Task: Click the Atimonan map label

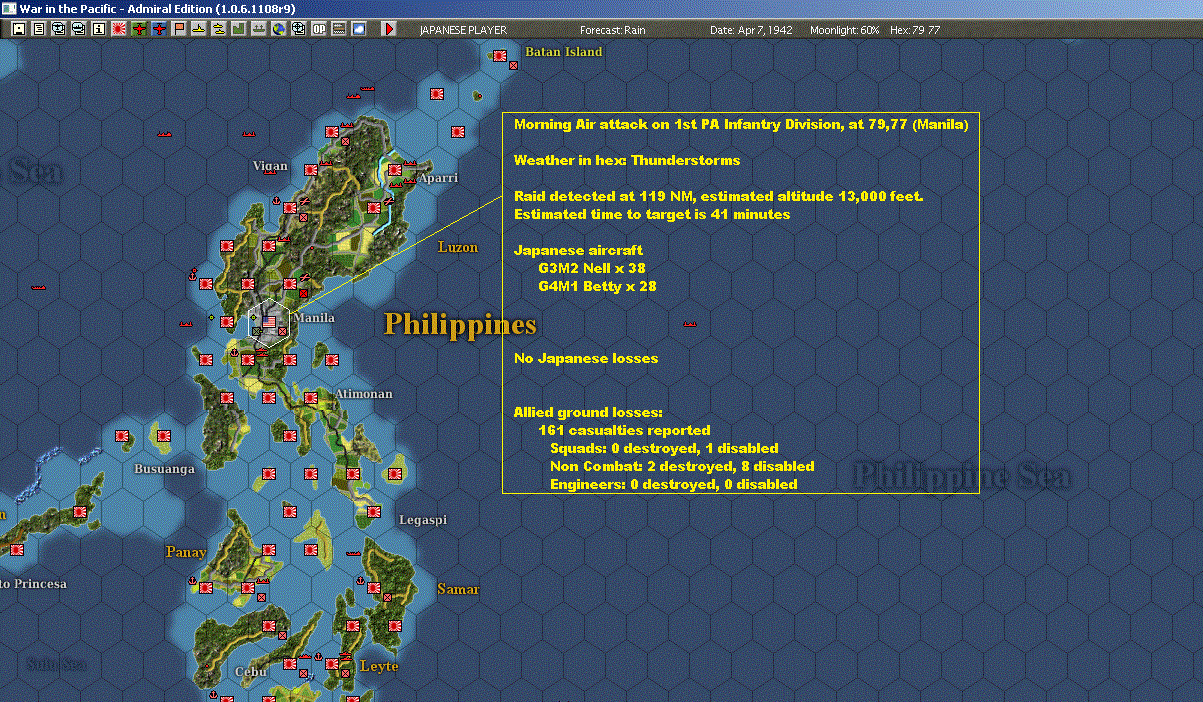Action: [364, 394]
